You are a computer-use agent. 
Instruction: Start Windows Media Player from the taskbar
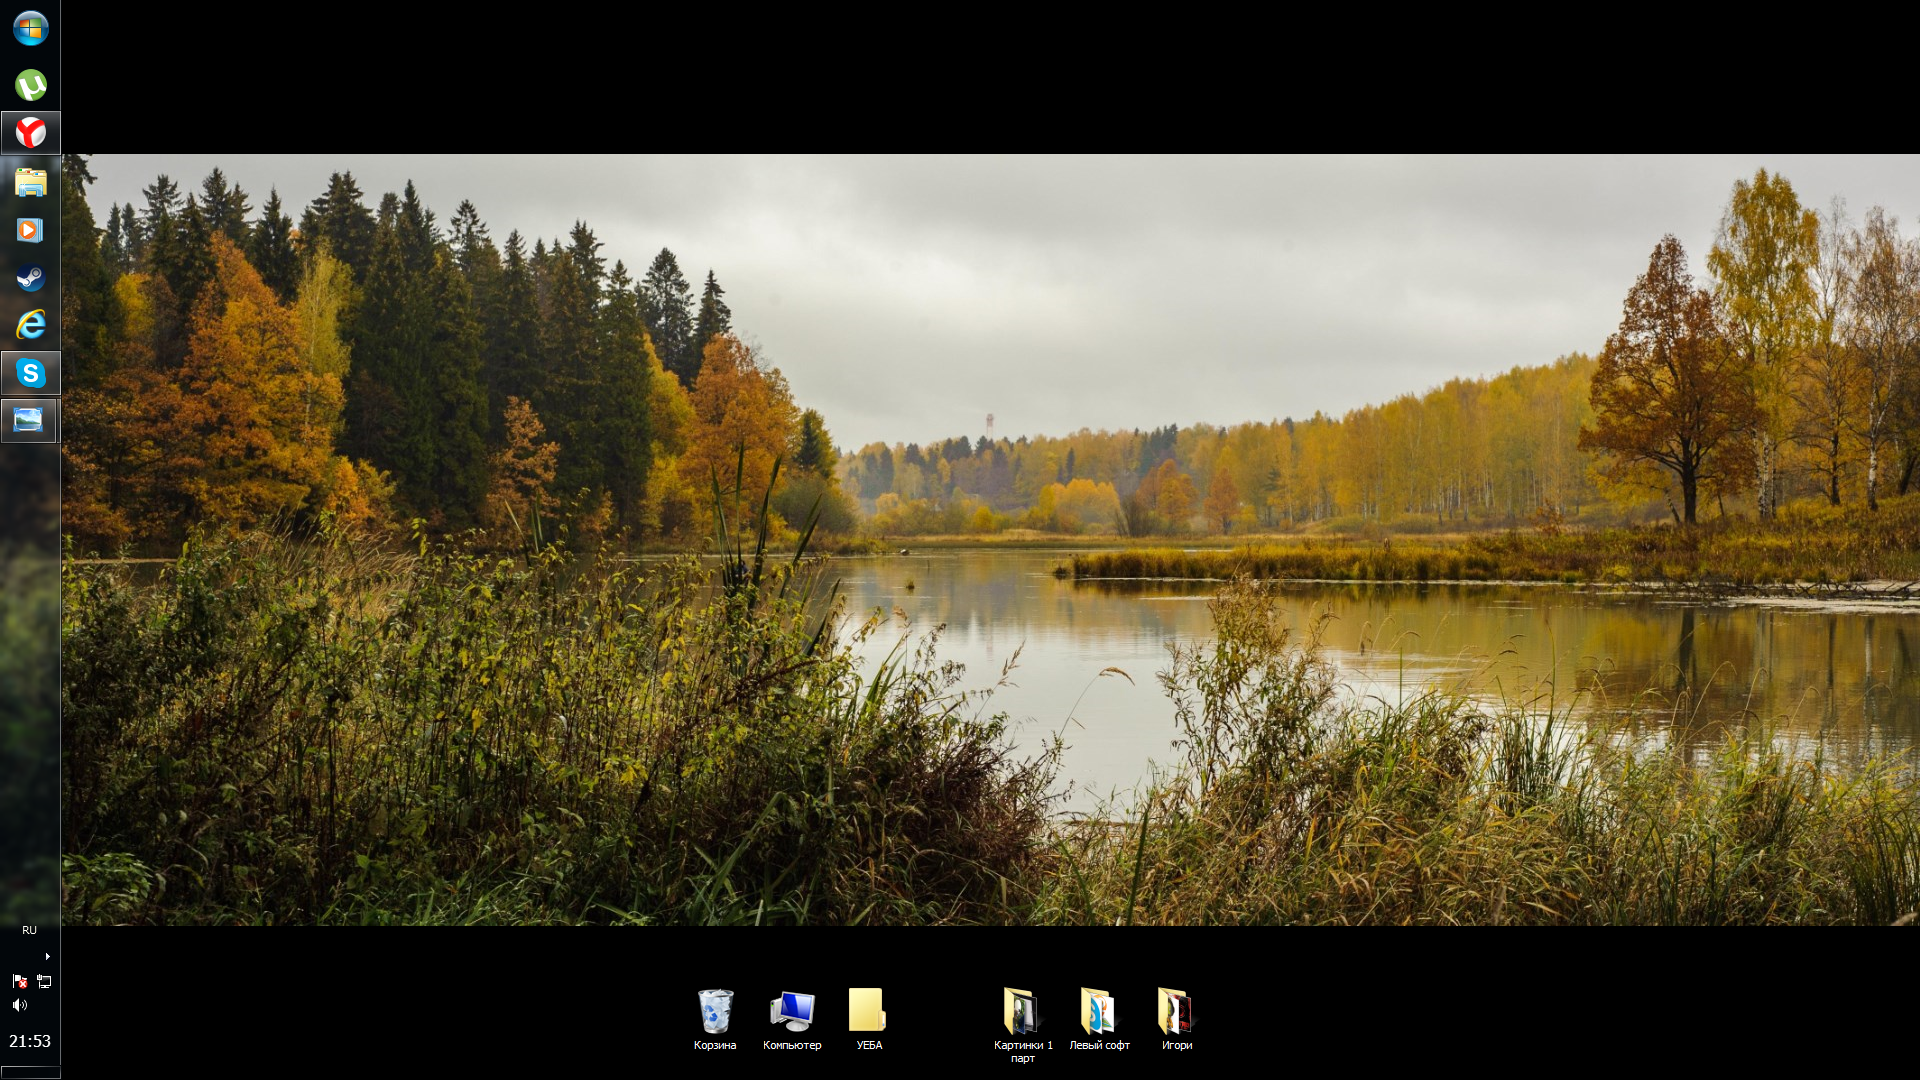point(30,230)
